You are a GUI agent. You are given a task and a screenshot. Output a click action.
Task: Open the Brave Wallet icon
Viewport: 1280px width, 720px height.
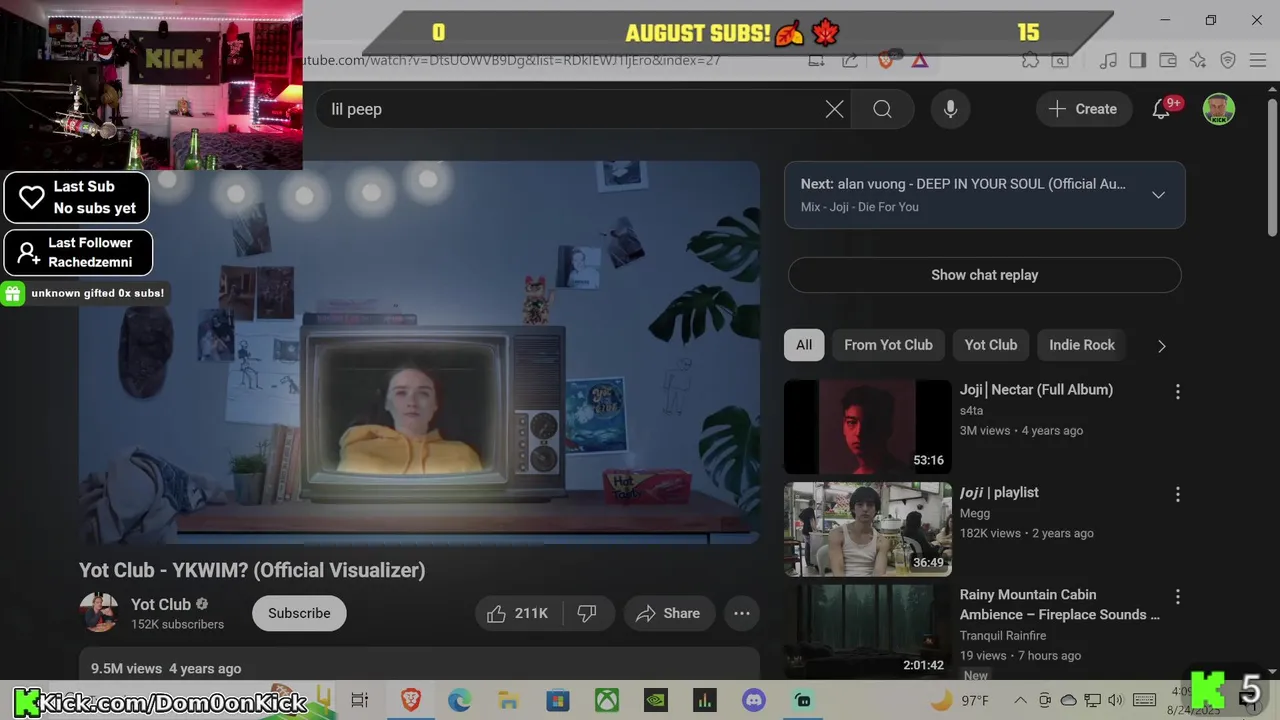pos(1167,60)
